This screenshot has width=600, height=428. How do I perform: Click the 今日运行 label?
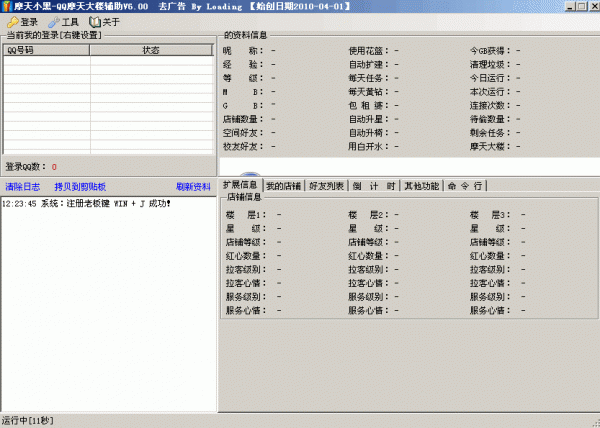[x=491, y=78]
